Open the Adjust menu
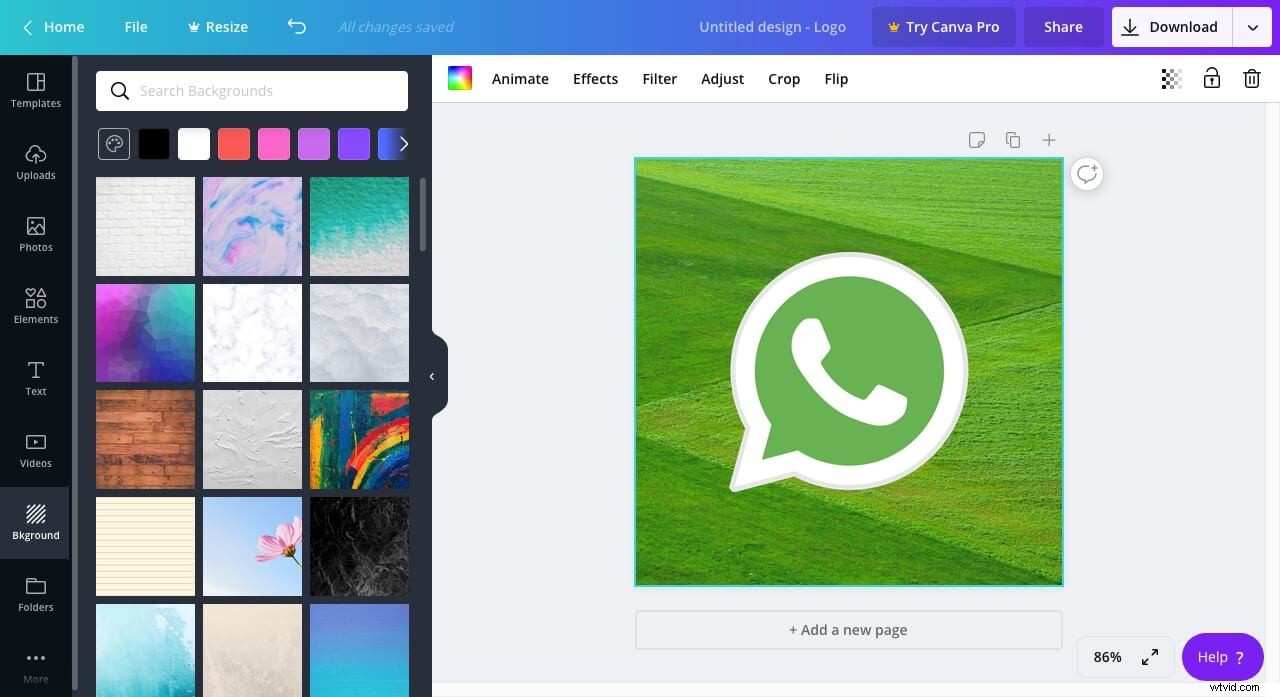Screen dimensions: 1280x697 (722, 78)
